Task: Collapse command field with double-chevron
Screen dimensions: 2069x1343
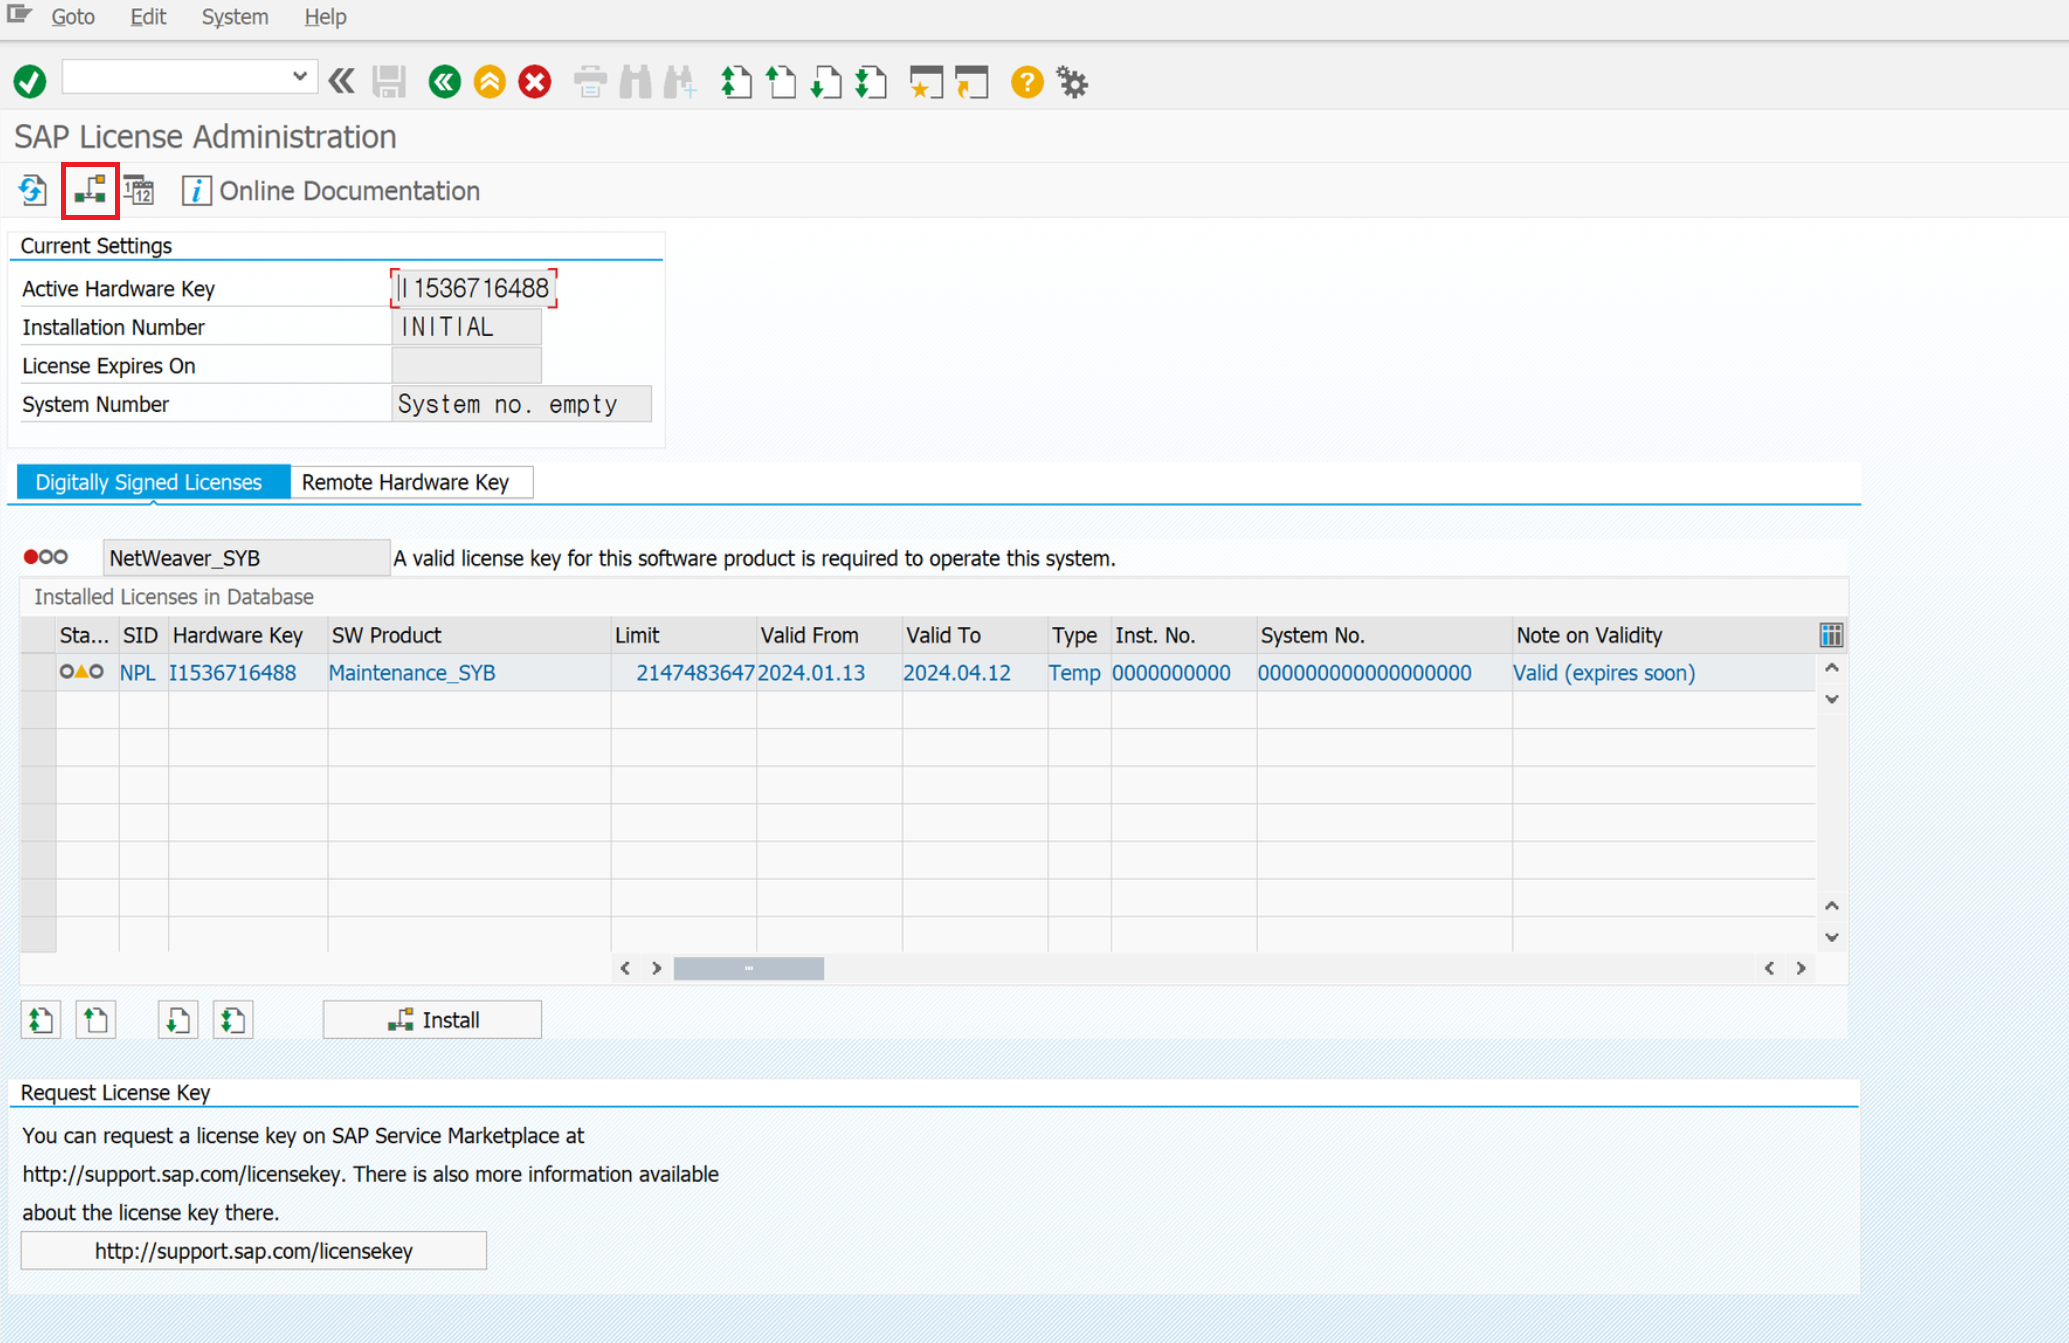Action: pyautogui.click(x=342, y=81)
